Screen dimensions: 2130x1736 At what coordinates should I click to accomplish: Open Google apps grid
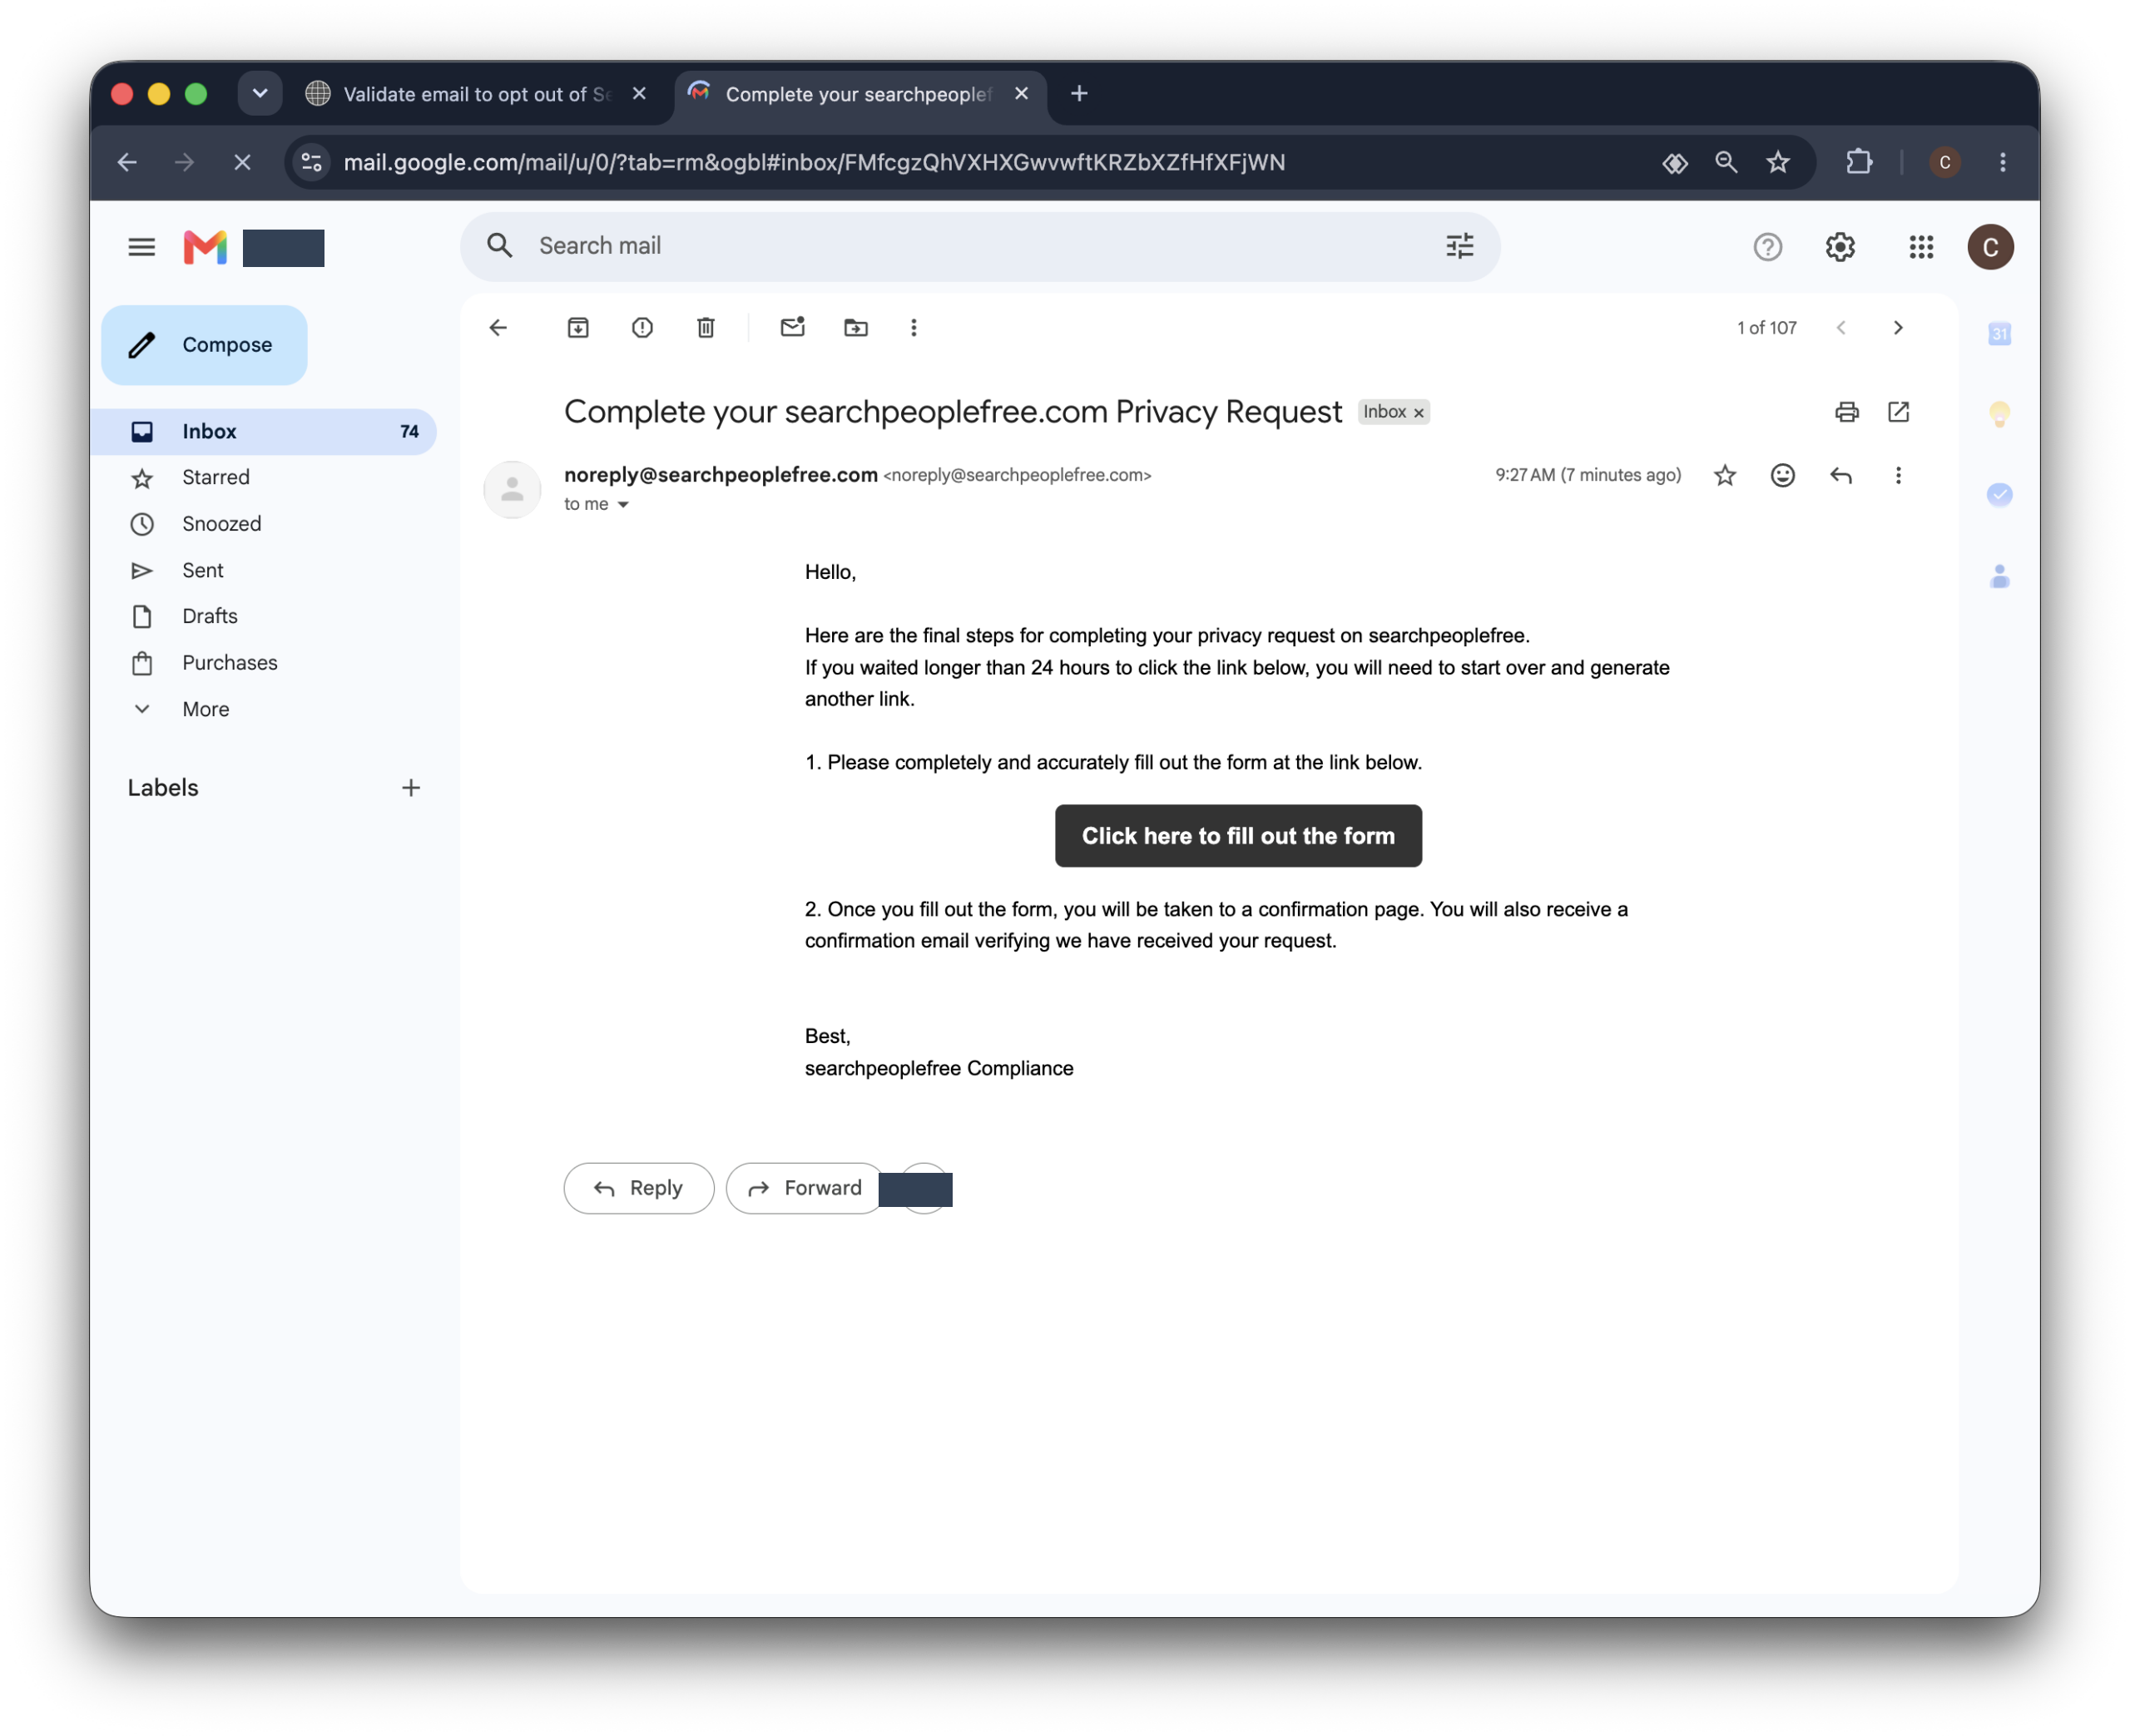(x=1920, y=247)
